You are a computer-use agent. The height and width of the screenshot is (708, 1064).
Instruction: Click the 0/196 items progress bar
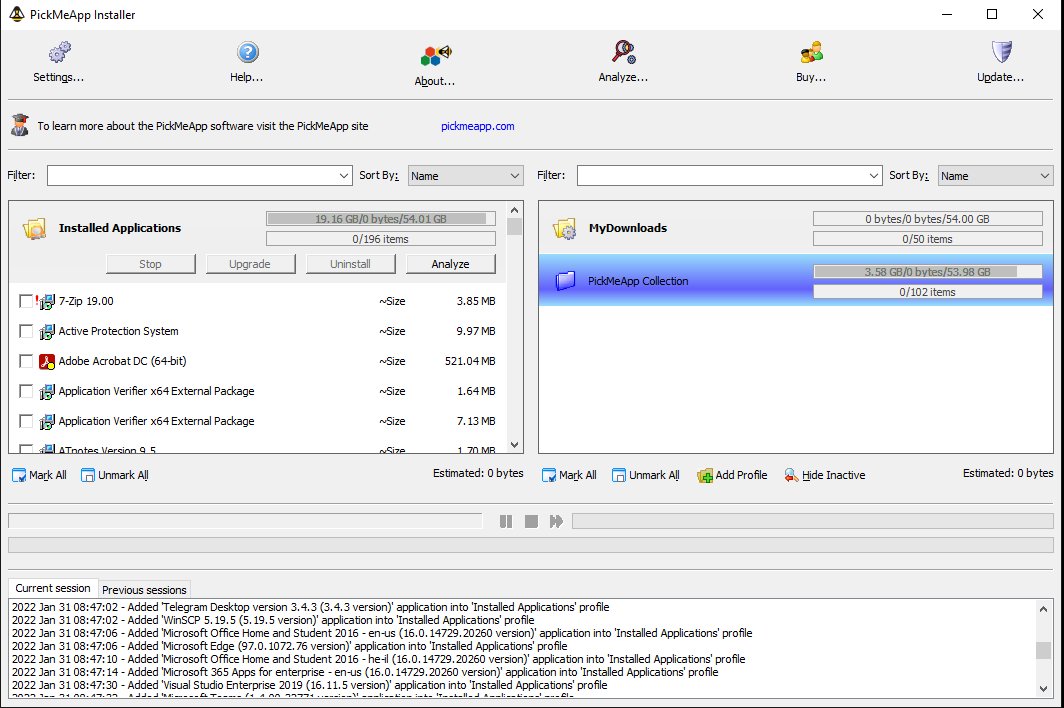(381, 239)
